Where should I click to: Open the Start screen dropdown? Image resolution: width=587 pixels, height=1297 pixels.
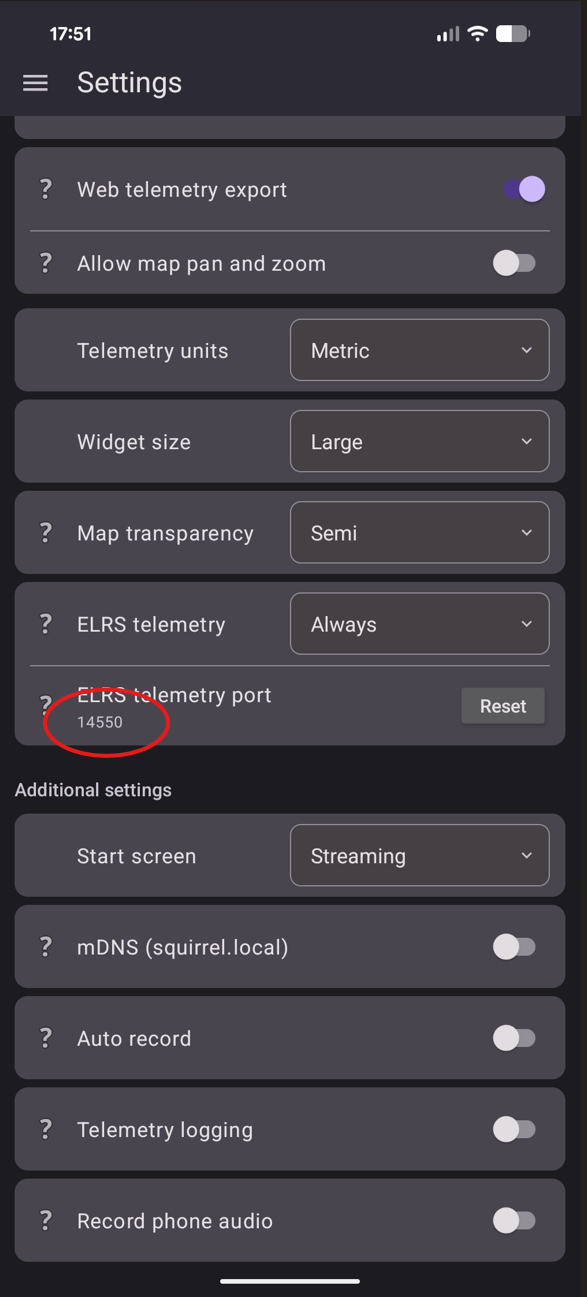(419, 855)
